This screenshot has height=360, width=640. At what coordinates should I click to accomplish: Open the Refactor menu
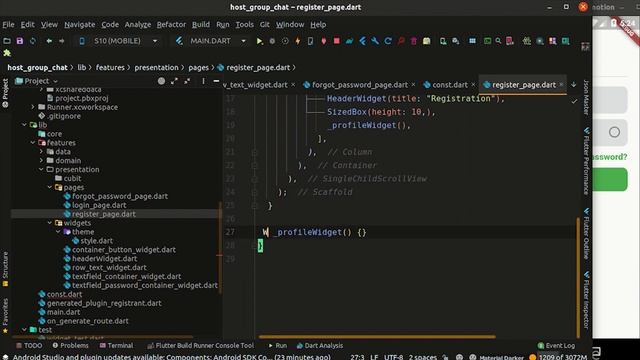point(171,24)
